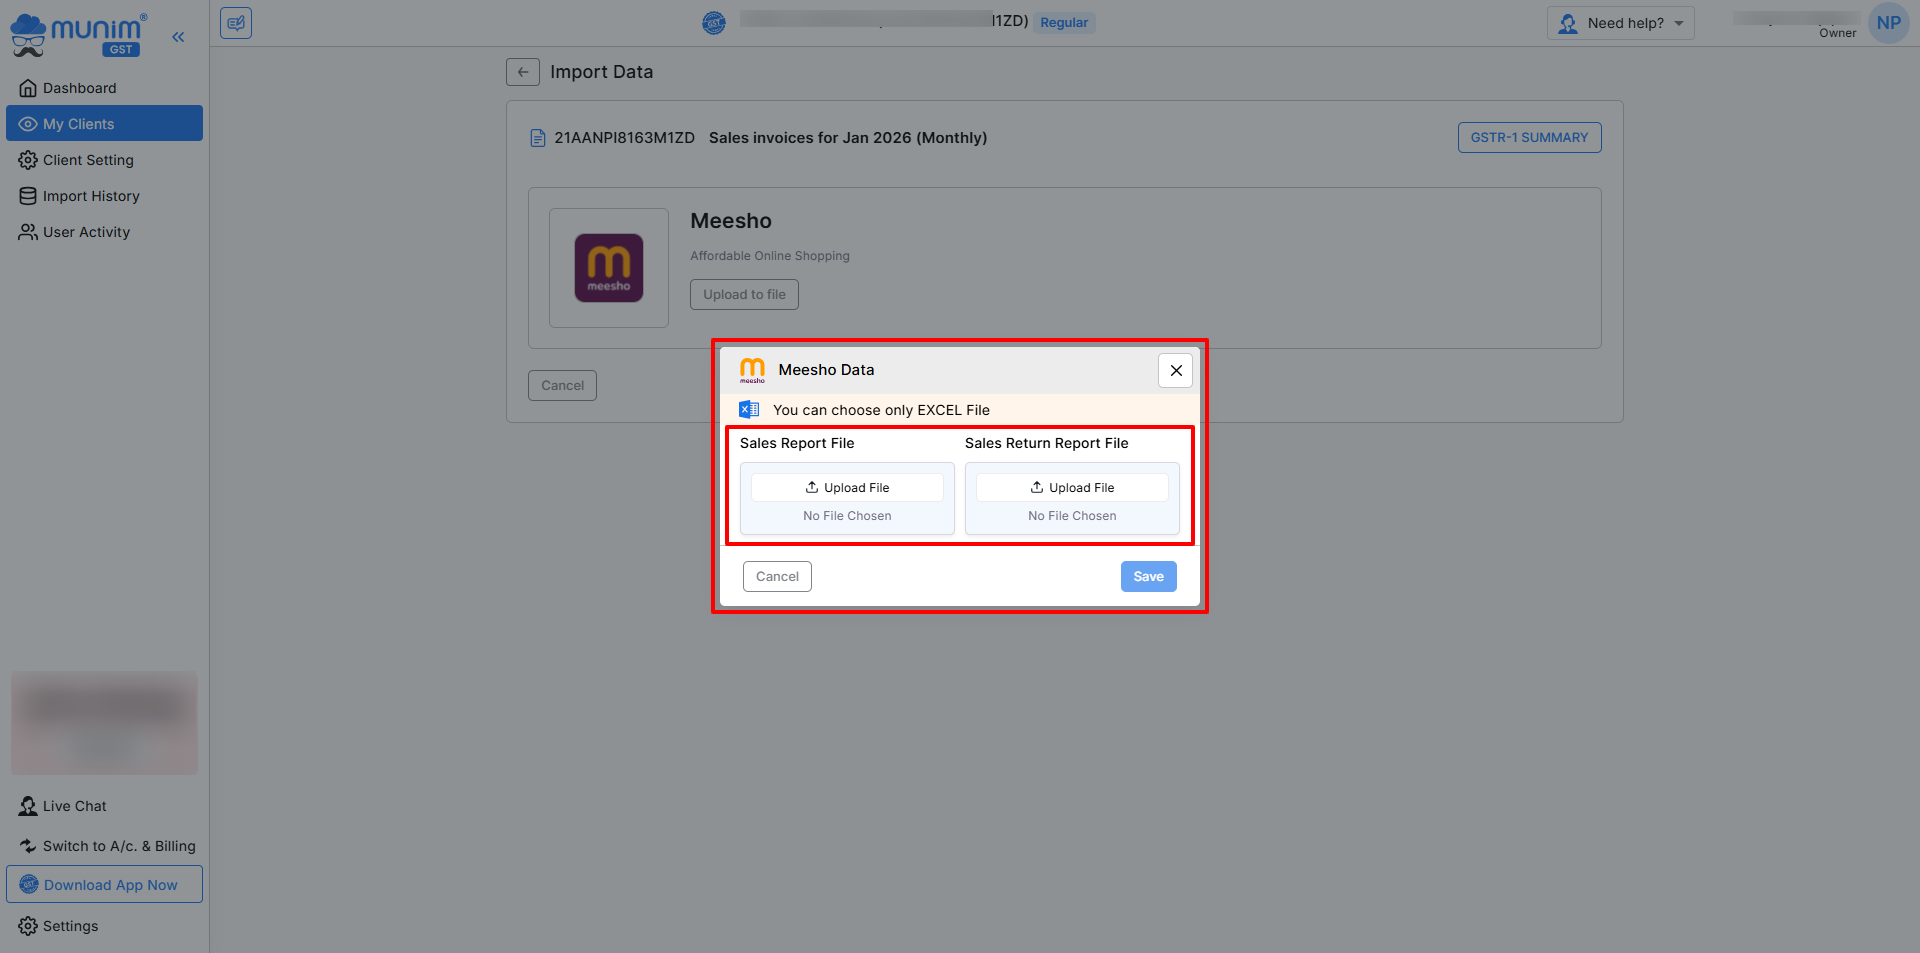
Task: Upload file for Sales Report
Action: click(x=847, y=488)
